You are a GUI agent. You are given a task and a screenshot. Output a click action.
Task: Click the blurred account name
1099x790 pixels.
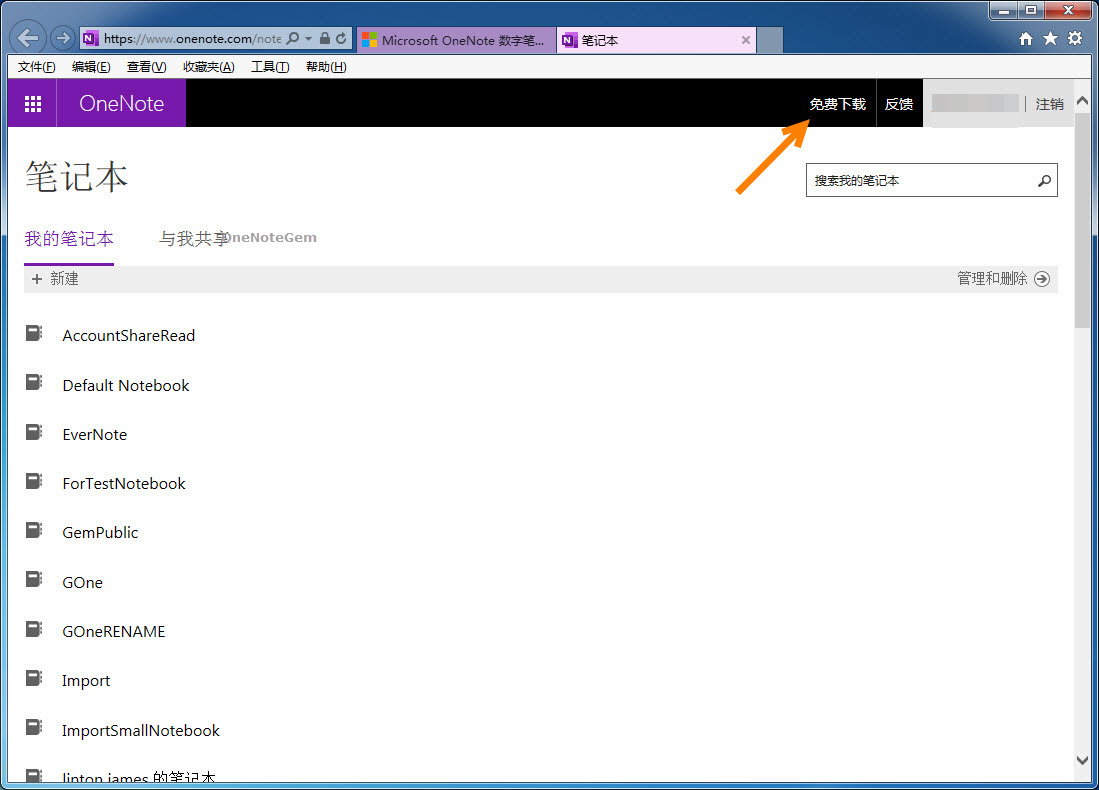pos(975,104)
